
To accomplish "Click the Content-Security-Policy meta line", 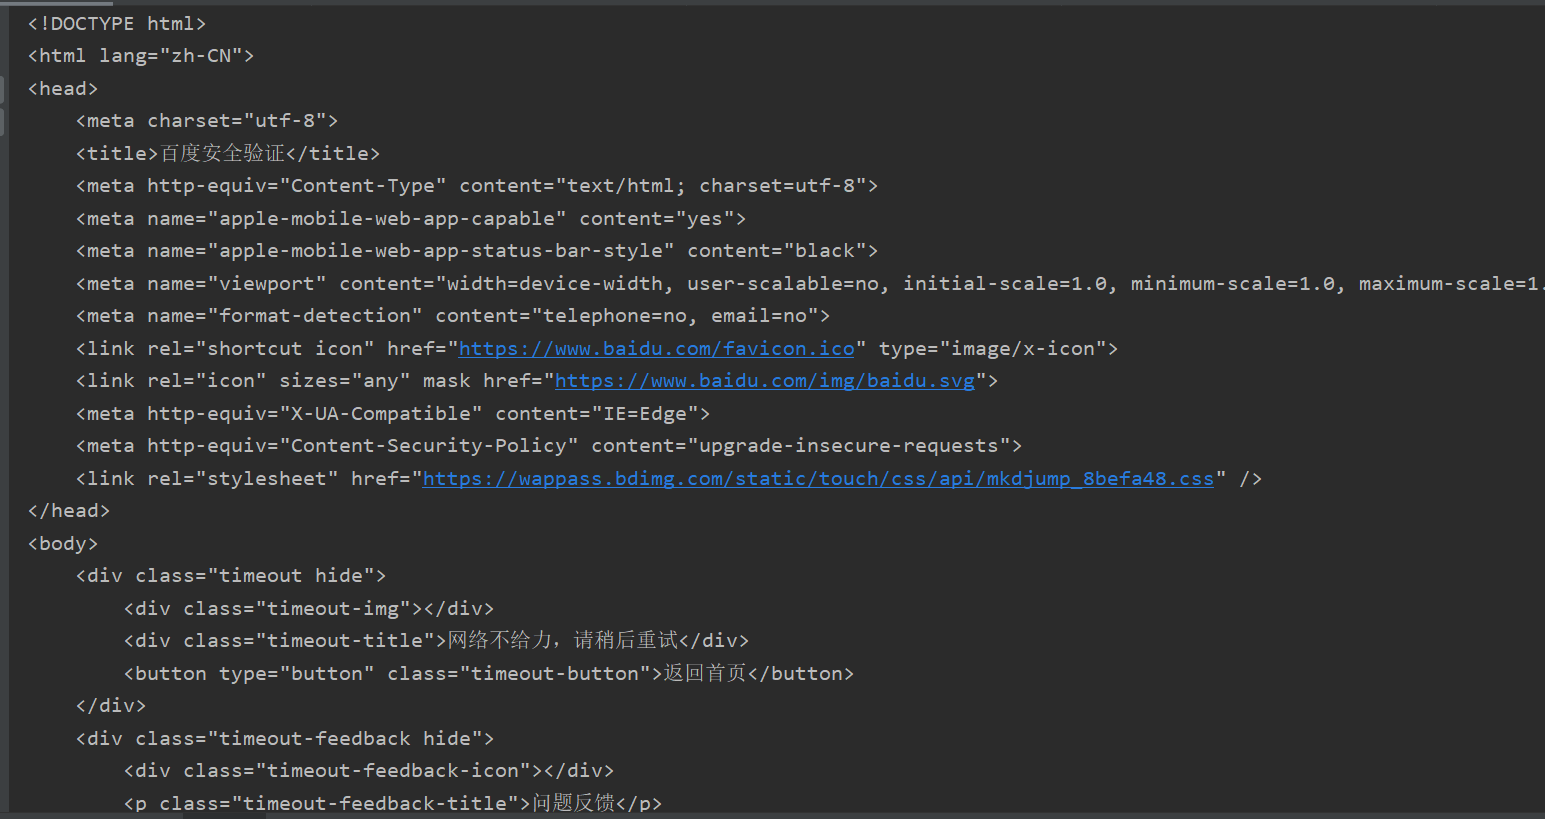I will pyautogui.click(x=549, y=446).
